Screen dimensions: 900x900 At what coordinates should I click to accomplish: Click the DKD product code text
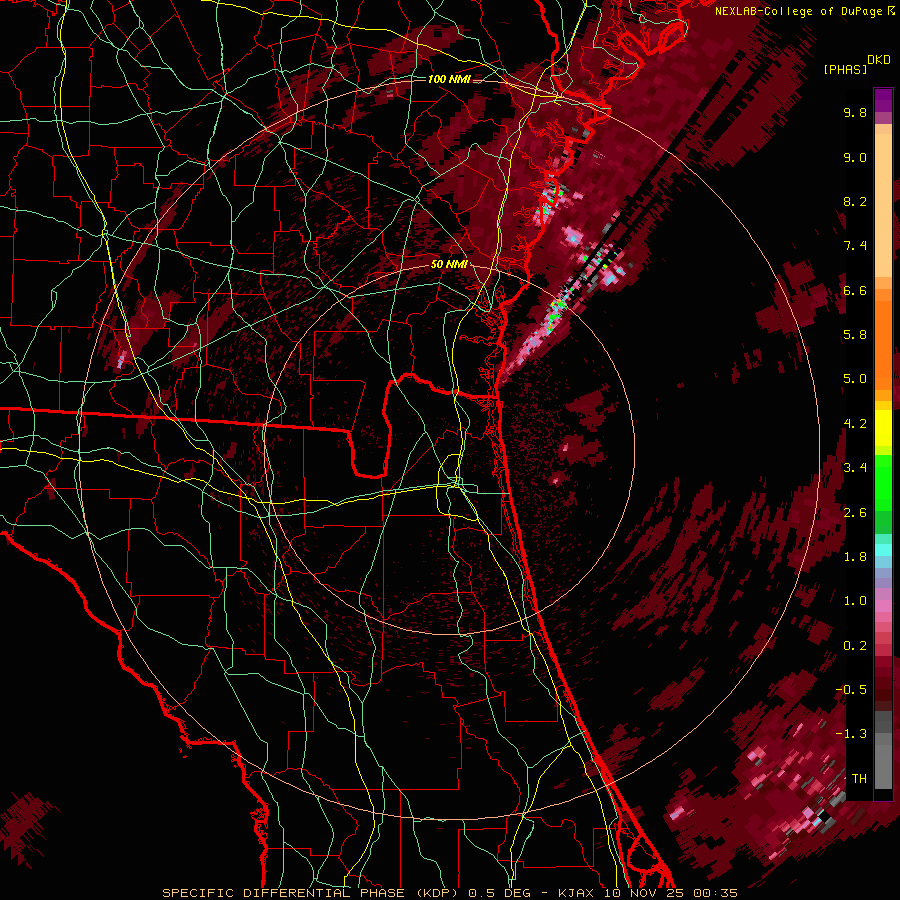(x=879, y=60)
